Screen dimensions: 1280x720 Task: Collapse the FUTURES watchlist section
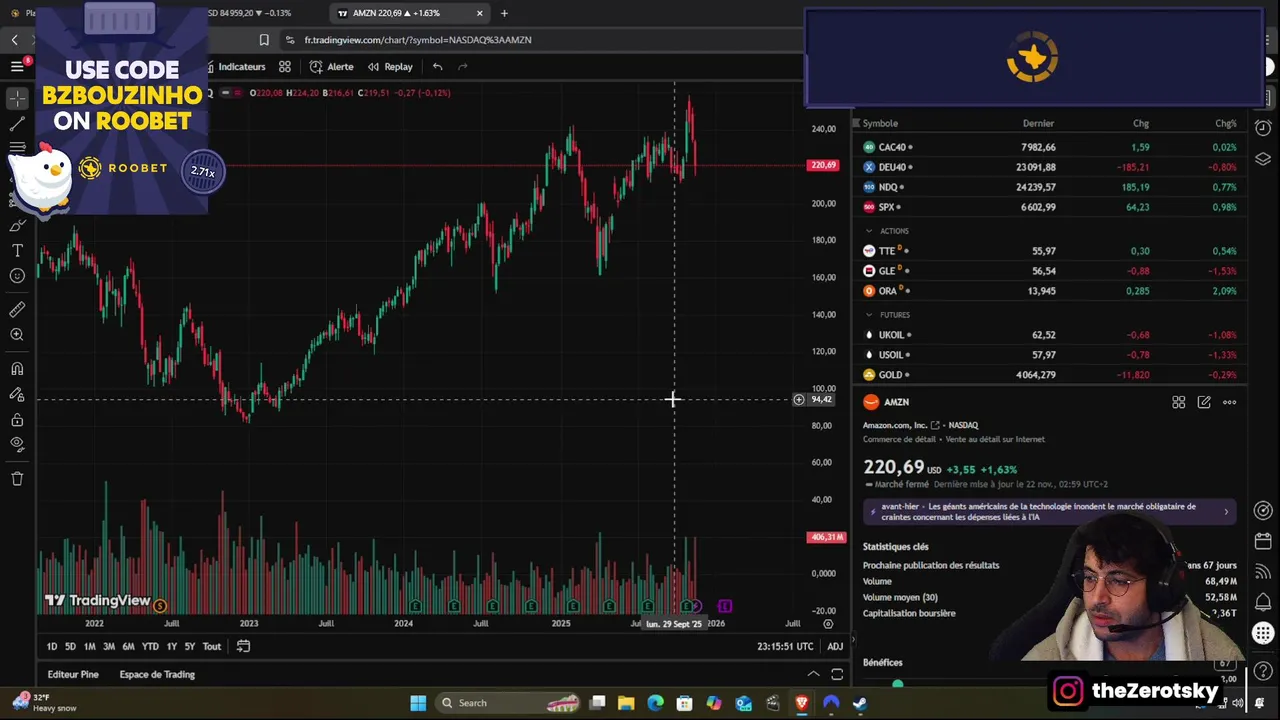coord(868,315)
